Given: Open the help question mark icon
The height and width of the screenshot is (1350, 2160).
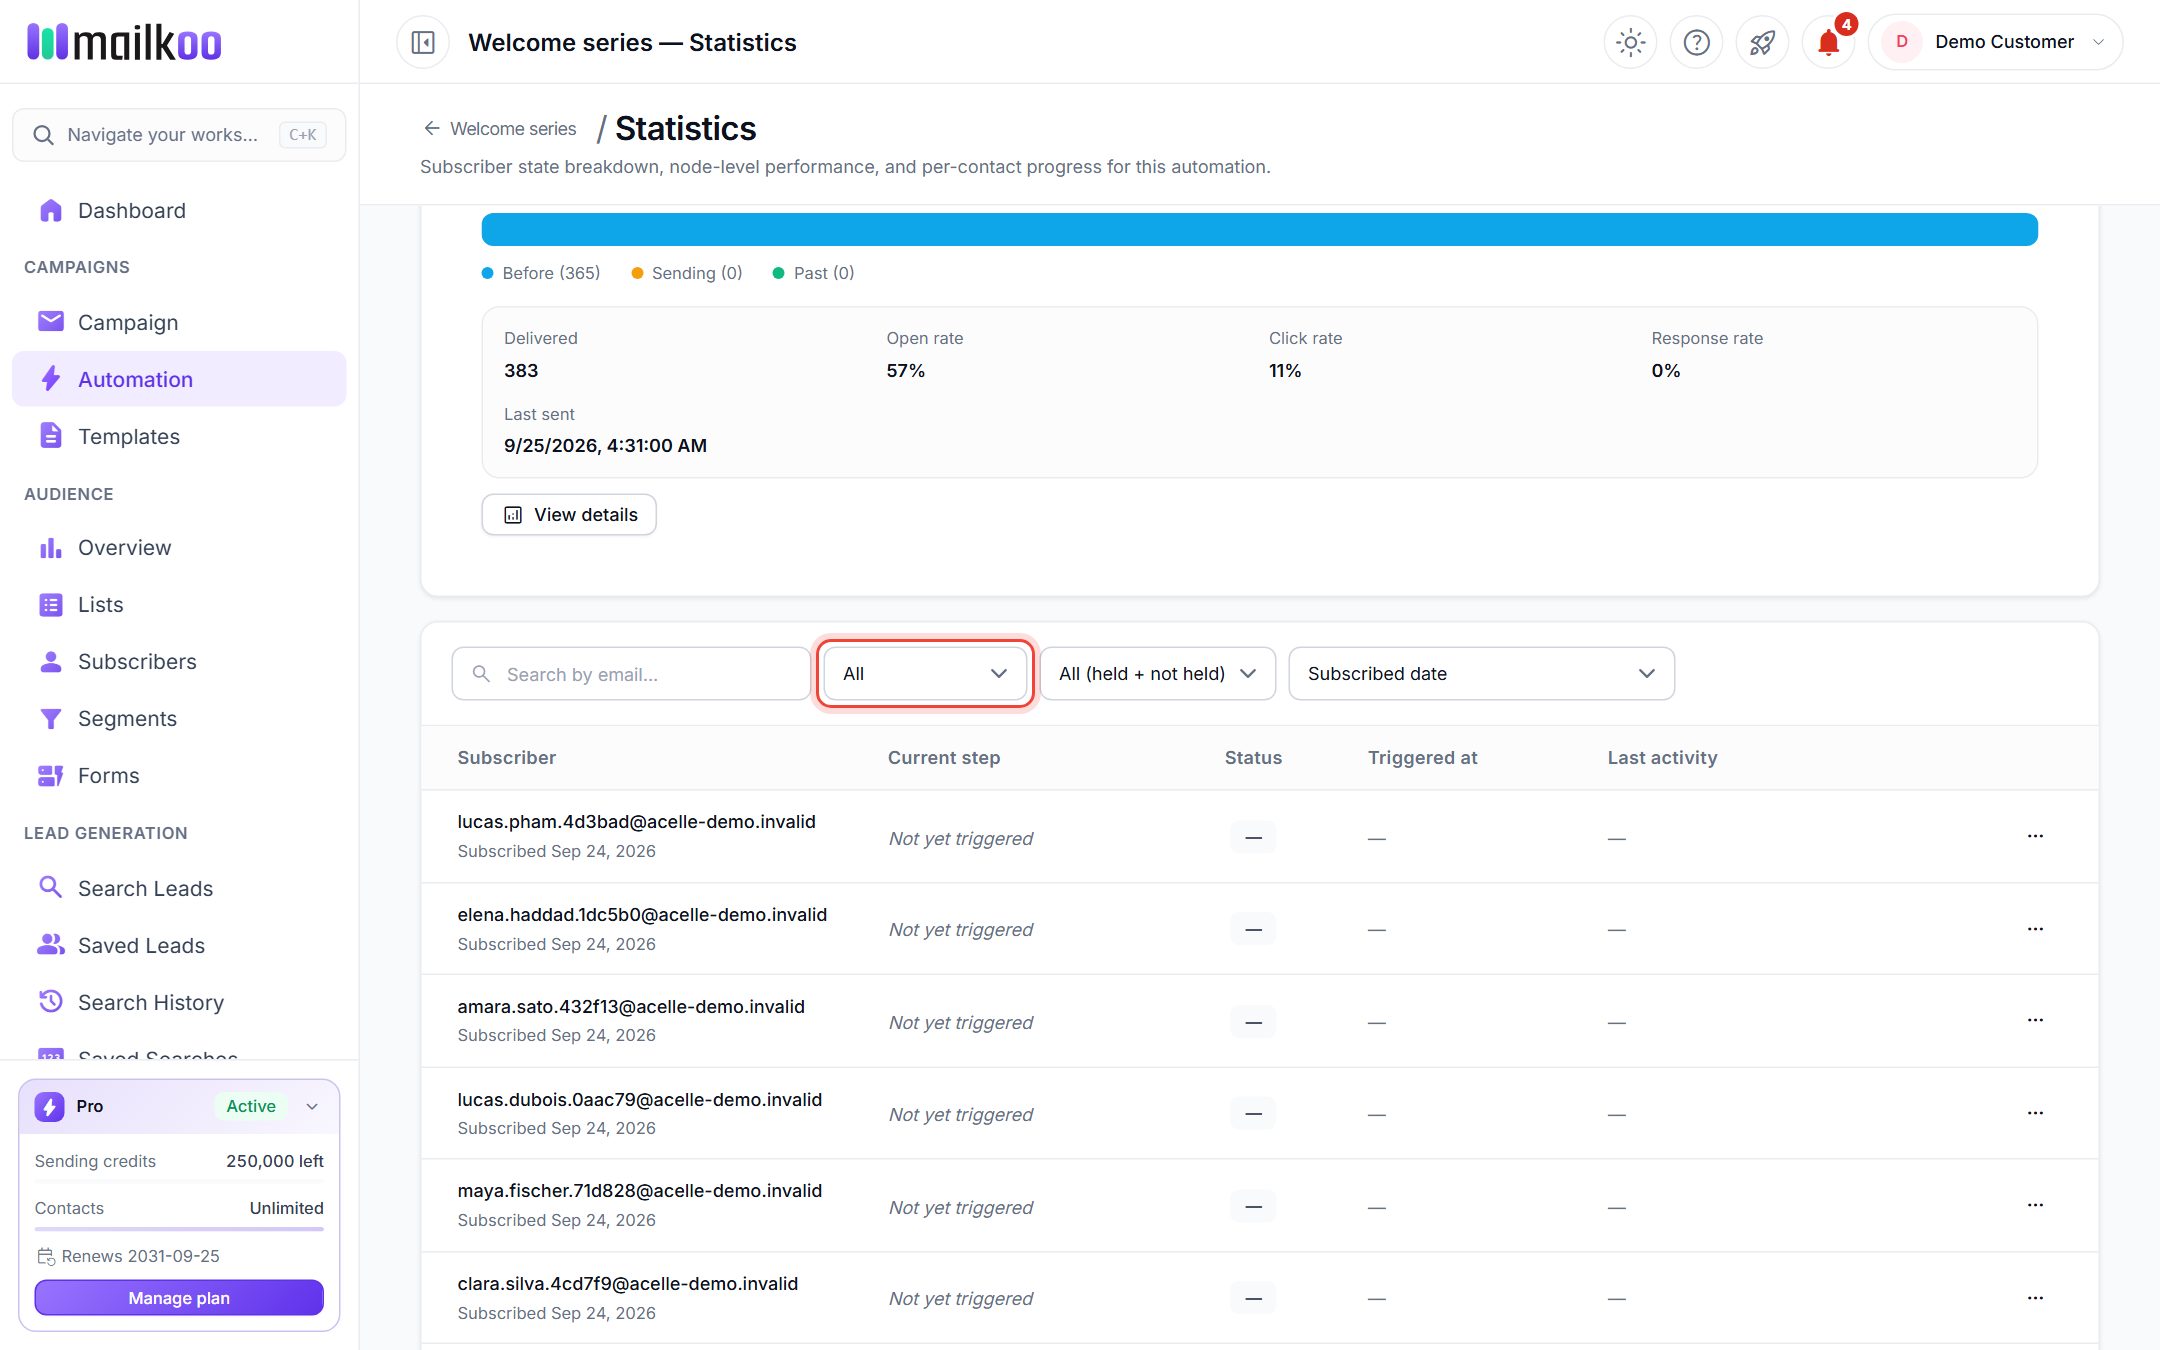Looking at the screenshot, I should point(1696,42).
